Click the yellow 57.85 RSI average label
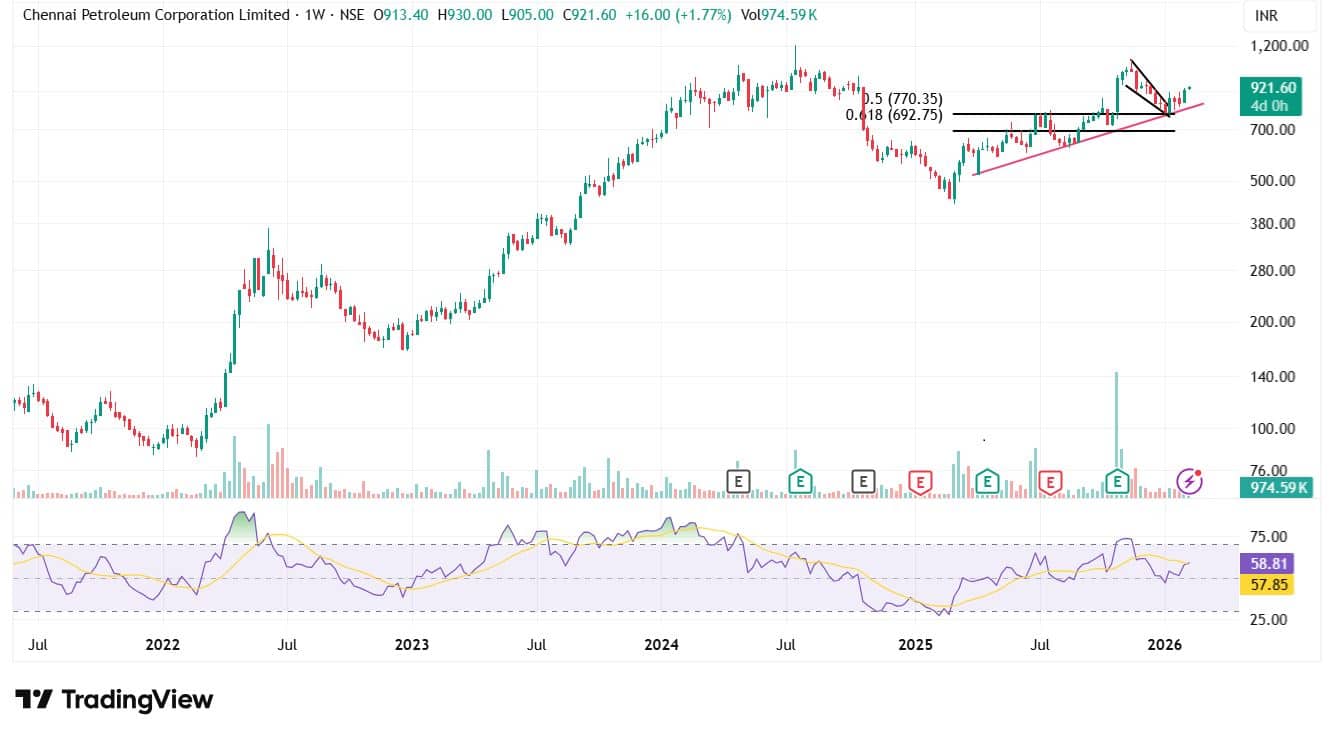This screenshot has width=1334, height=737. (1266, 585)
